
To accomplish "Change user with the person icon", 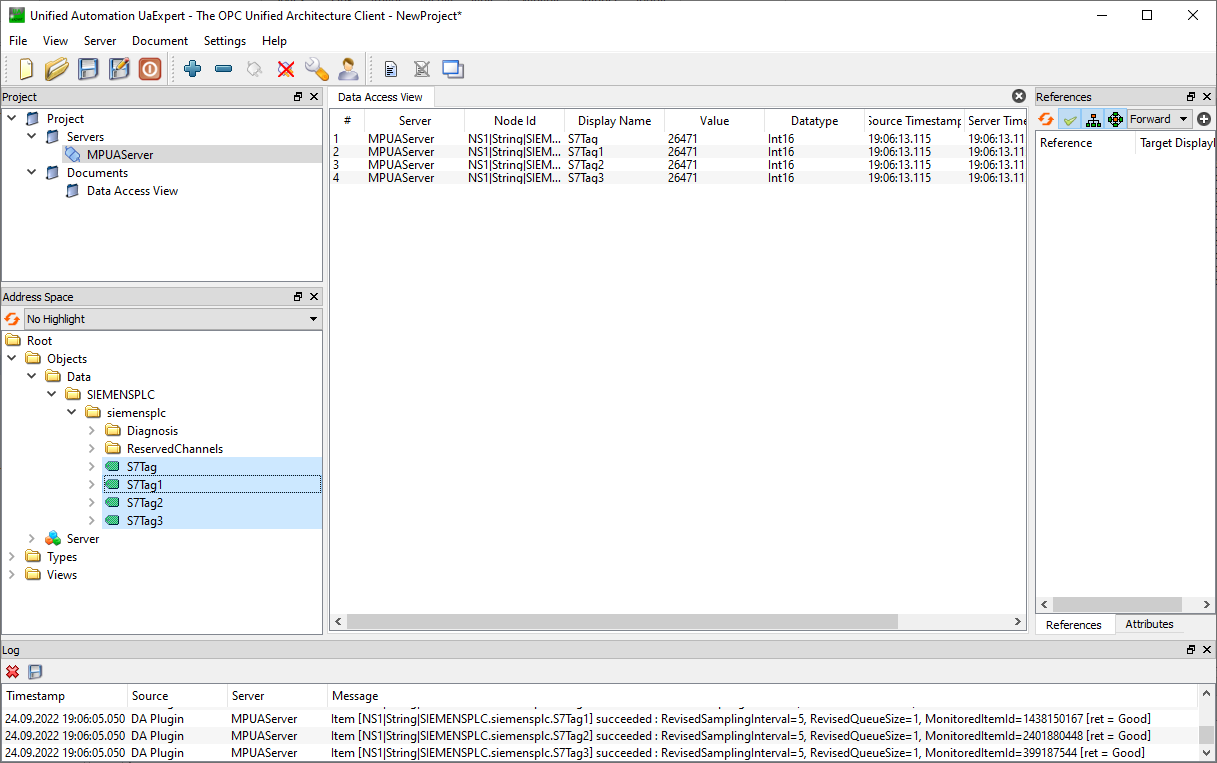I will (348, 69).
